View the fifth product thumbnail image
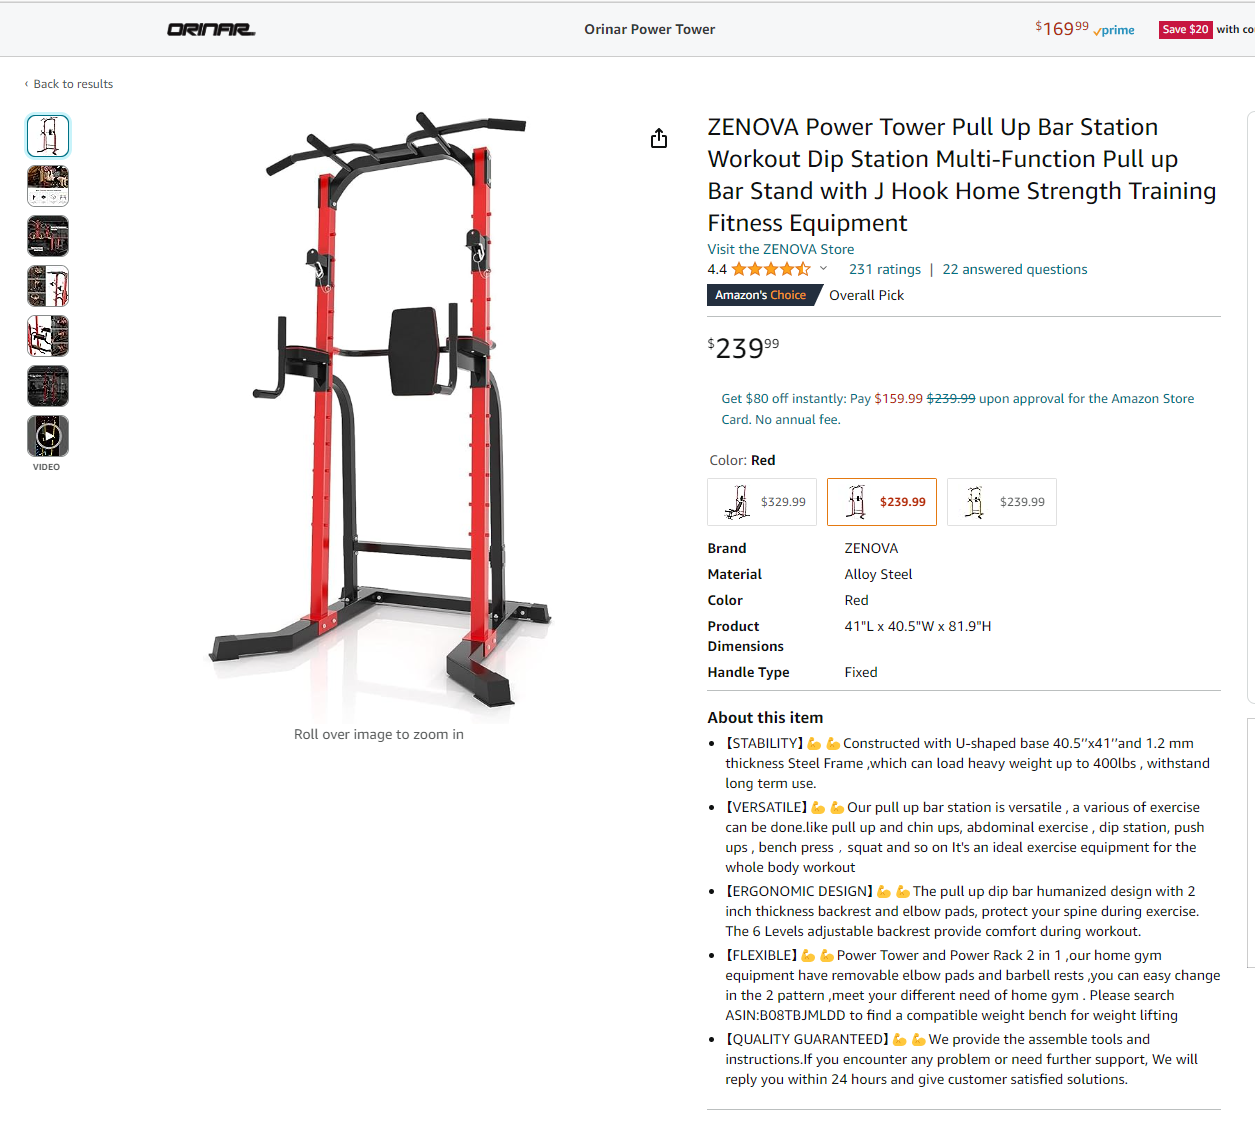The image size is (1255, 1125). coord(48,336)
